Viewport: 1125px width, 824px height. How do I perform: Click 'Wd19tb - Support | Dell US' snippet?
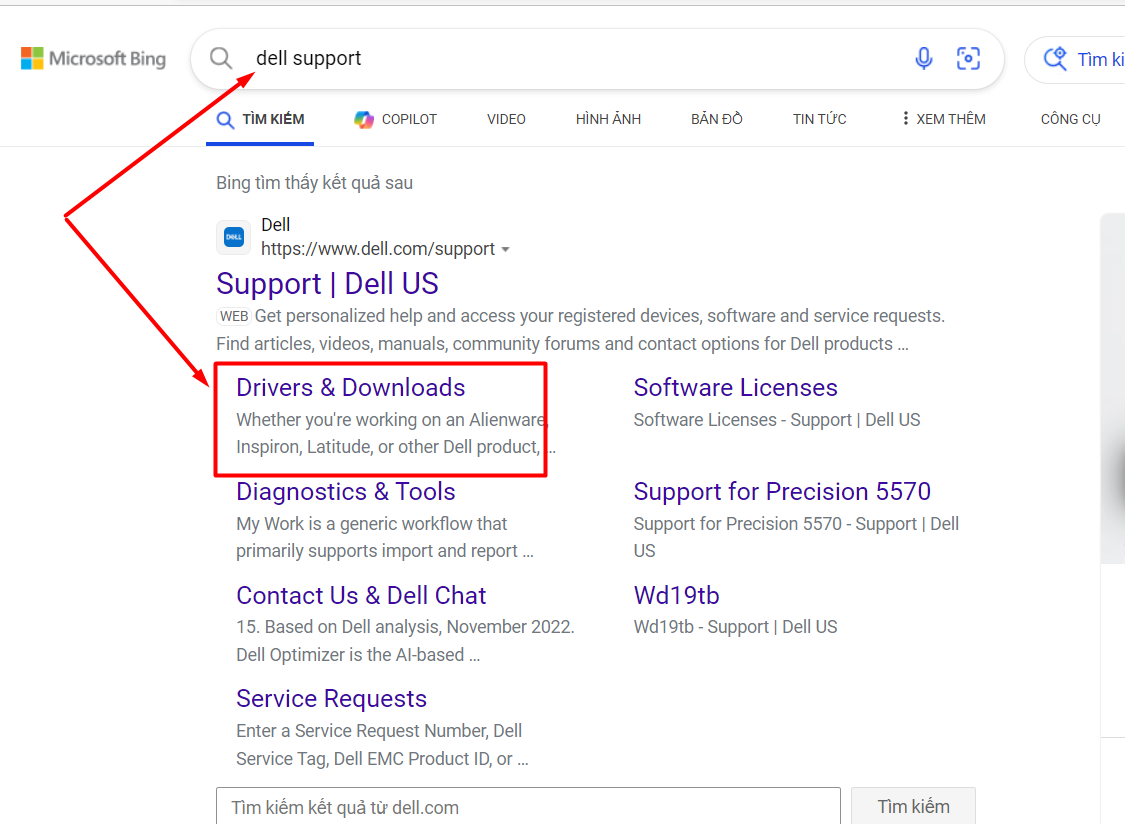click(735, 627)
